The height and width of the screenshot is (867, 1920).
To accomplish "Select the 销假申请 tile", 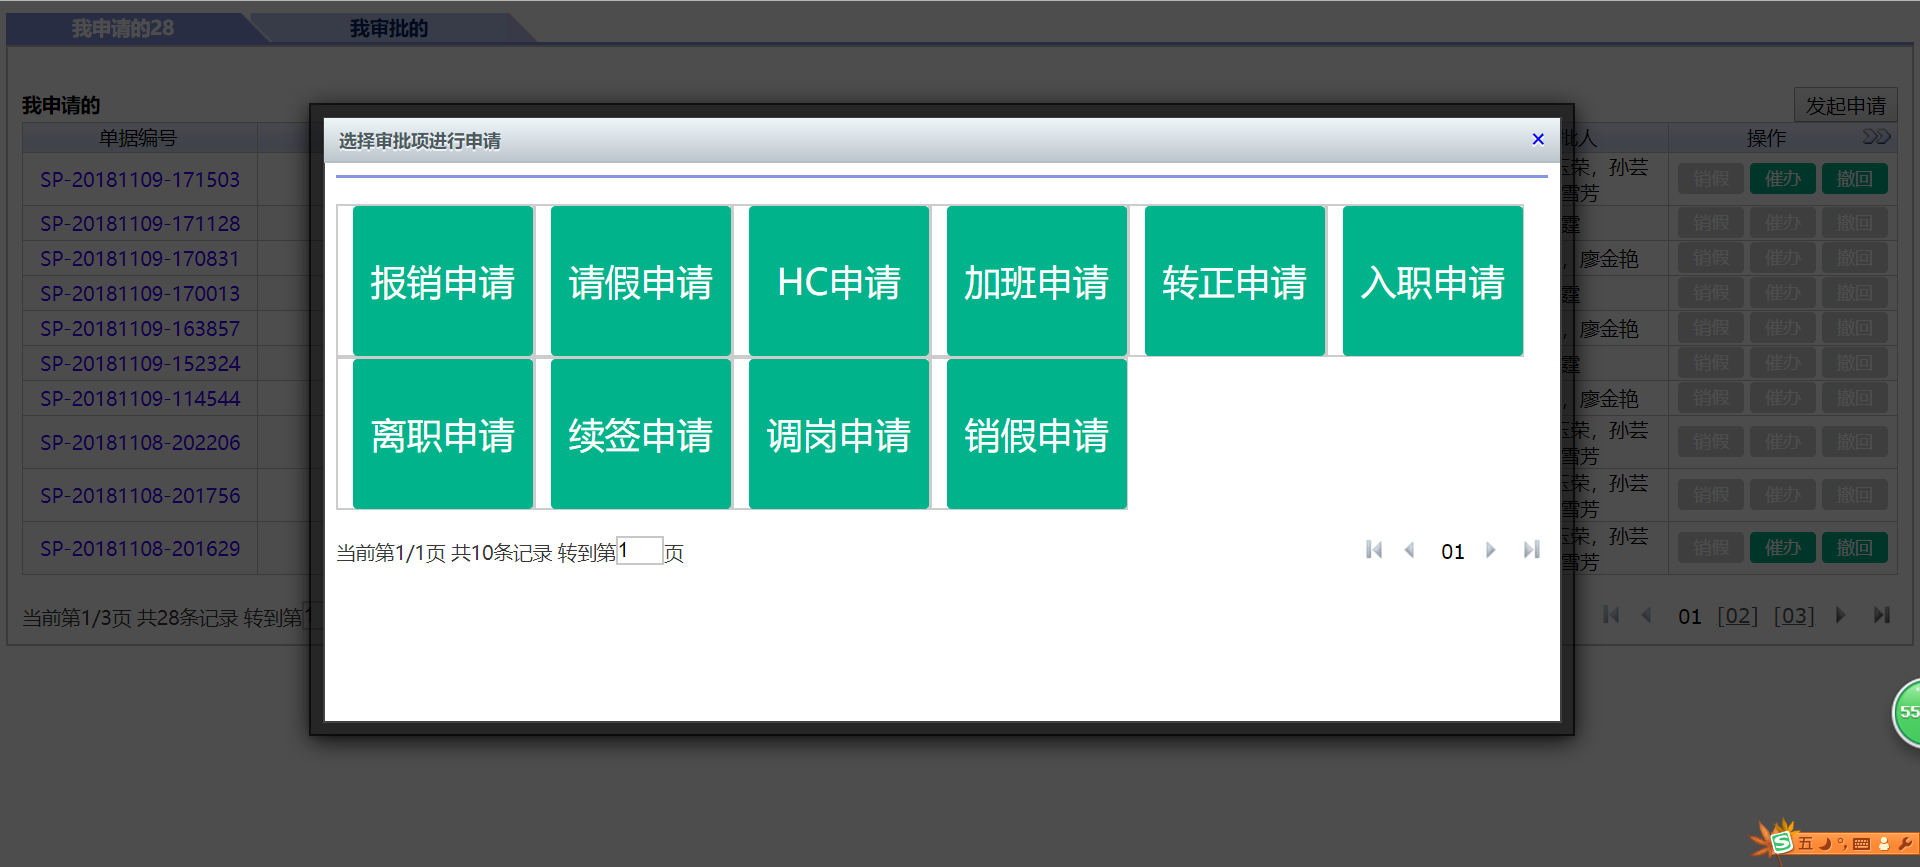I will (1037, 434).
